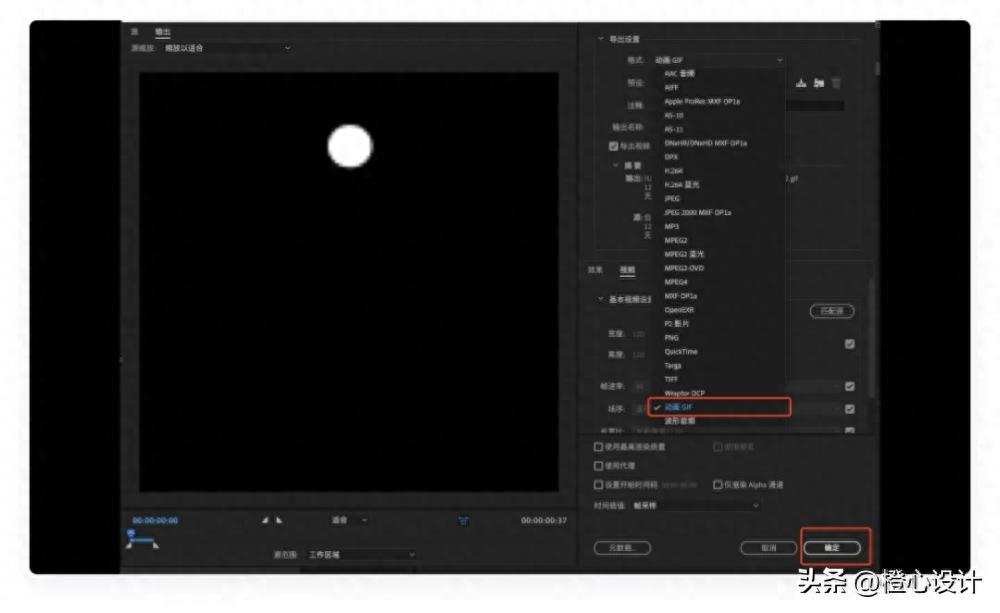Switch to the 视频 tab

pyautogui.click(x=628, y=270)
